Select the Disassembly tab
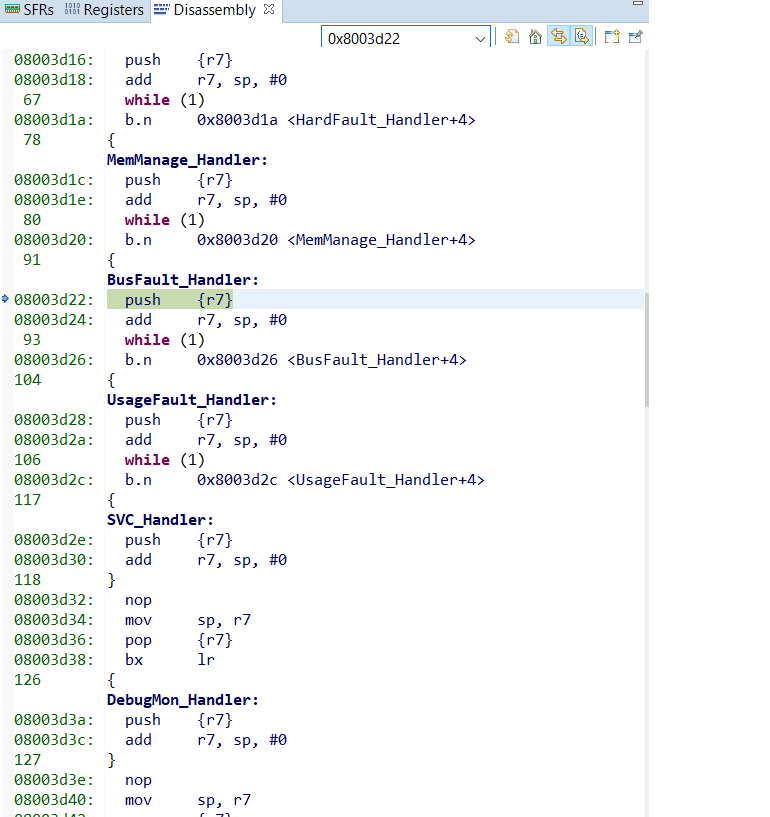The height and width of the screenshot is (817, 770). point(214,10)
